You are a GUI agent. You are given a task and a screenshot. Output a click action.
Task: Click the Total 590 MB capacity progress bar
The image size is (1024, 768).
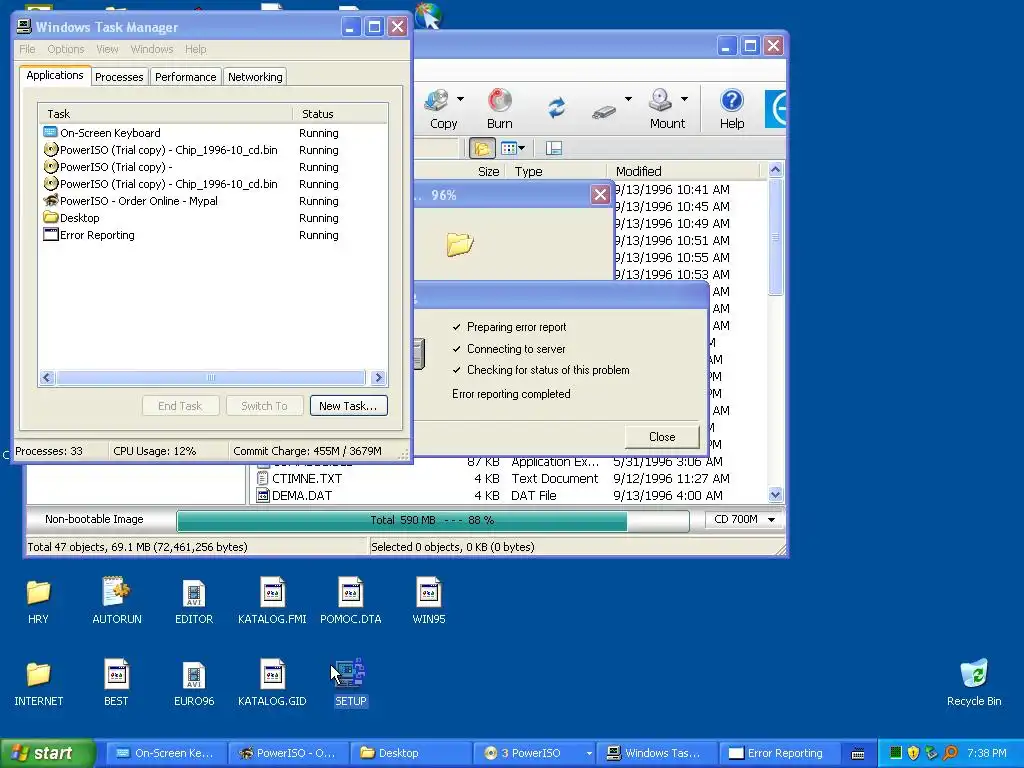[x=432, y=520]
